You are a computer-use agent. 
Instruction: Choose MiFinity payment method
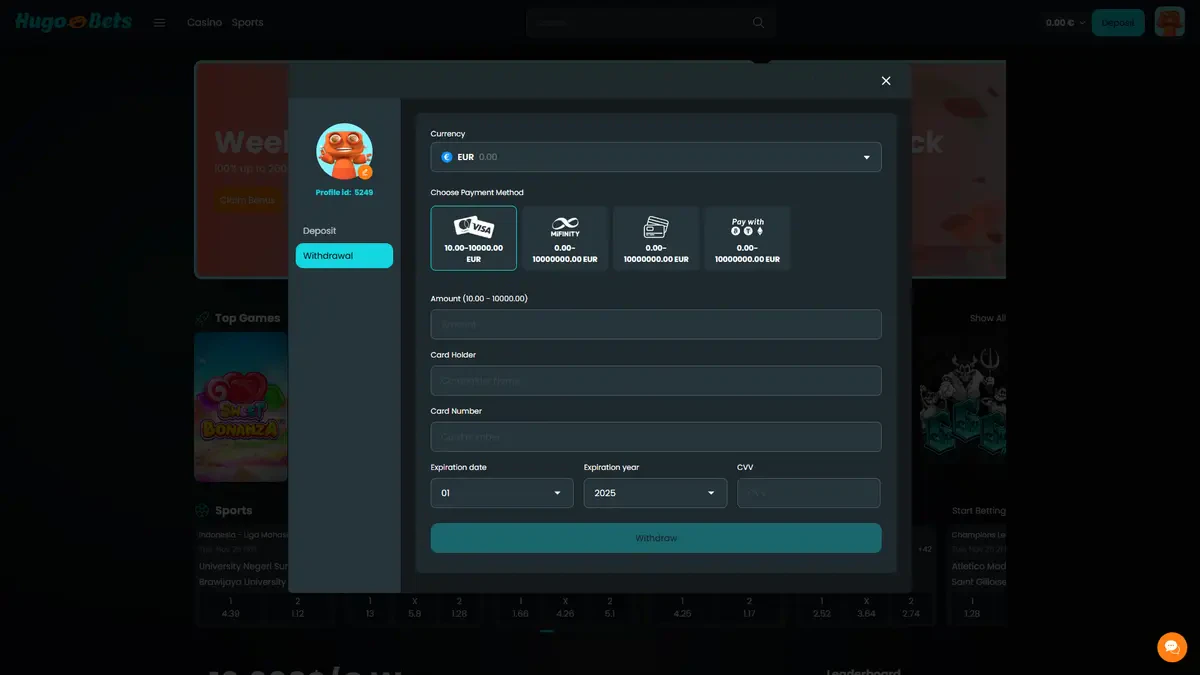(565, 238)
